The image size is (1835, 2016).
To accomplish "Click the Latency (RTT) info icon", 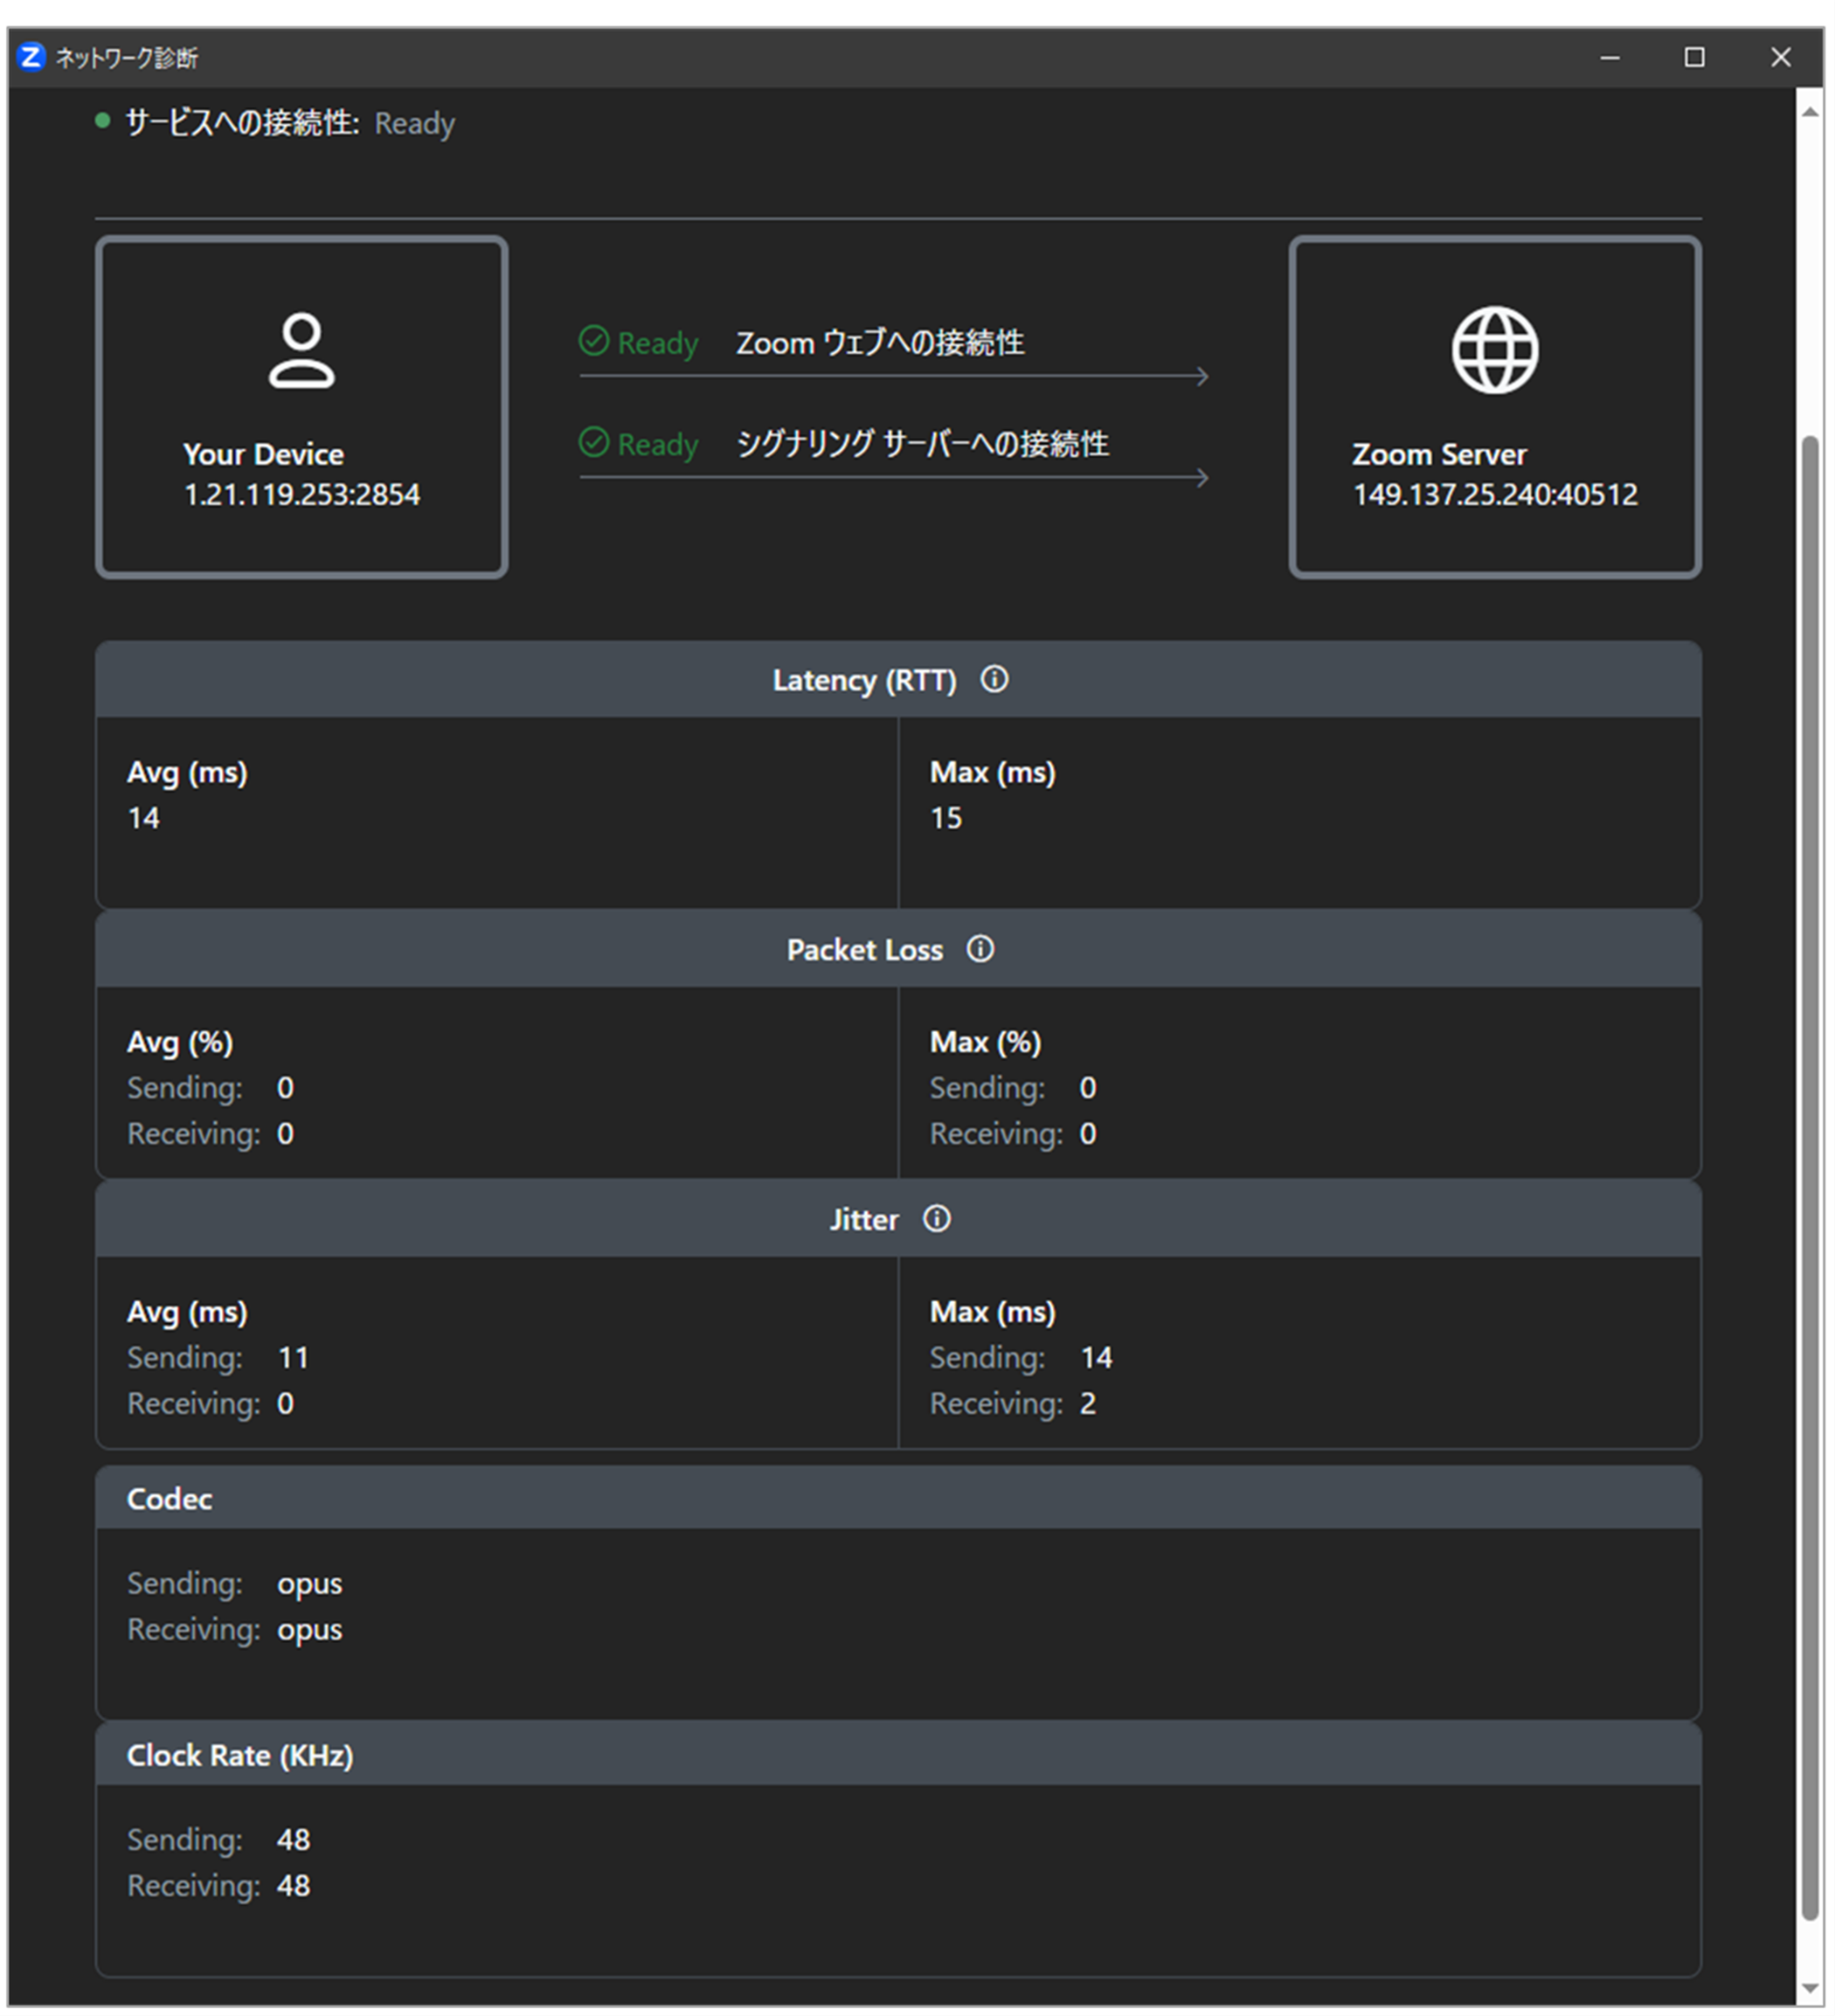I will coord(994,680).
